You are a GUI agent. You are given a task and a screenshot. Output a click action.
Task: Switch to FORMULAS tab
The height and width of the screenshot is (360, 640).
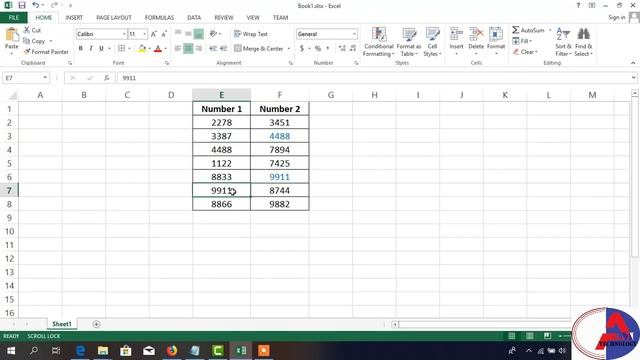(x=159, y=18)
